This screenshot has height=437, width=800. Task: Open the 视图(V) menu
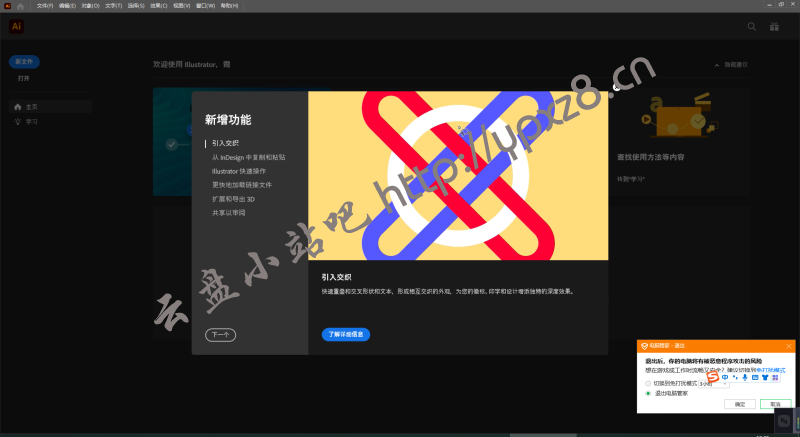coord(182,6)
